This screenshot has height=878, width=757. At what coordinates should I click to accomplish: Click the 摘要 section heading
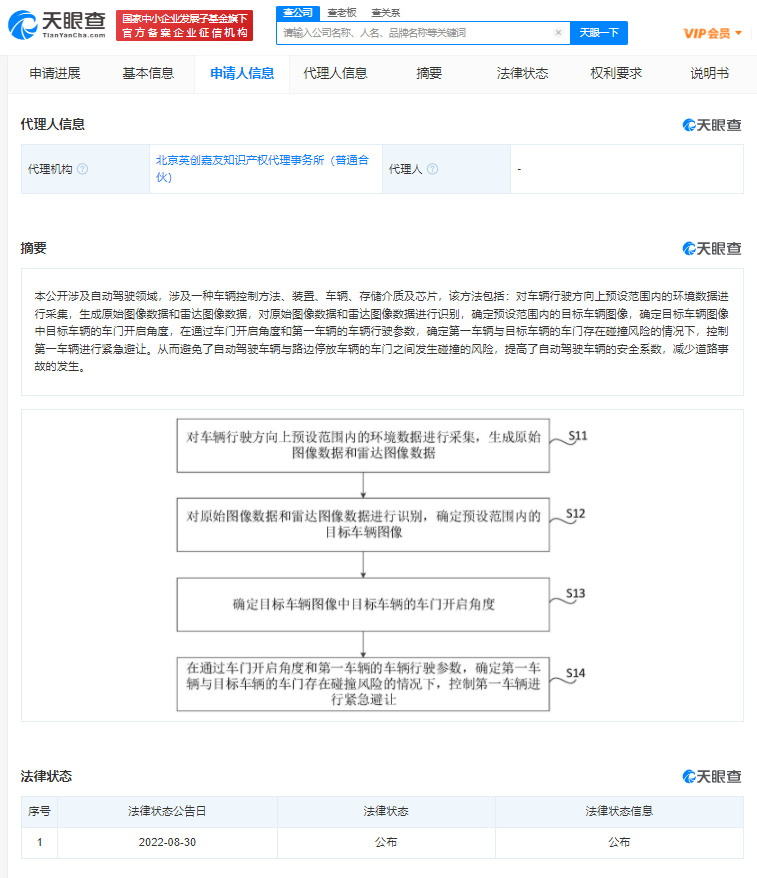point(34,248)
